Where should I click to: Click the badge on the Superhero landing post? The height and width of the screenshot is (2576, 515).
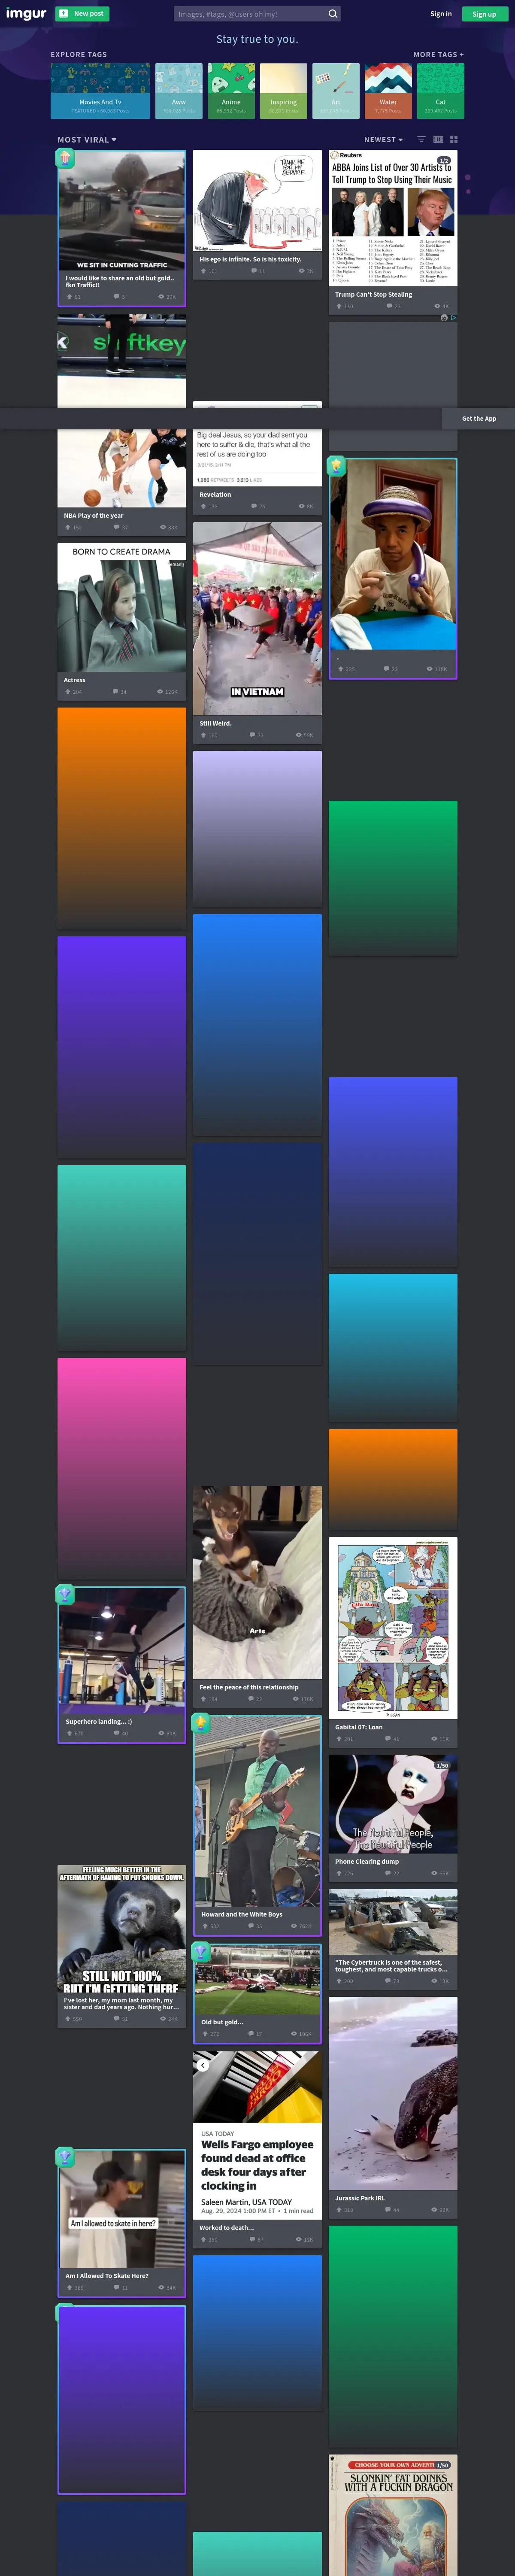pyautogui.click(x=65, y=1594)
